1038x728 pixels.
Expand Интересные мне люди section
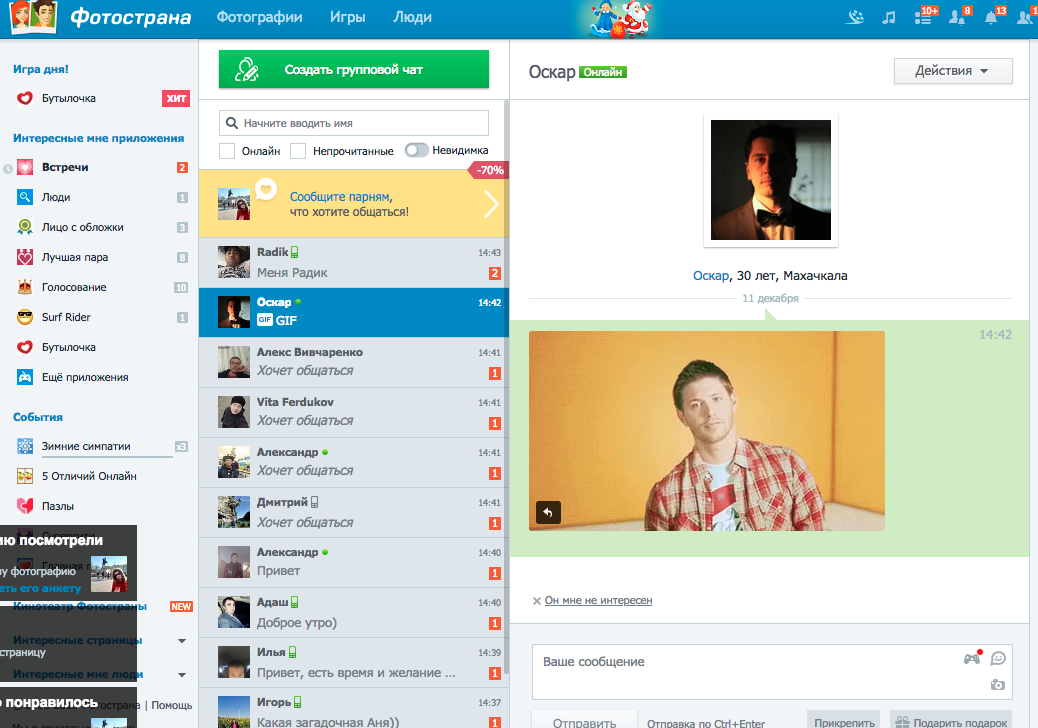coord(182,674)
